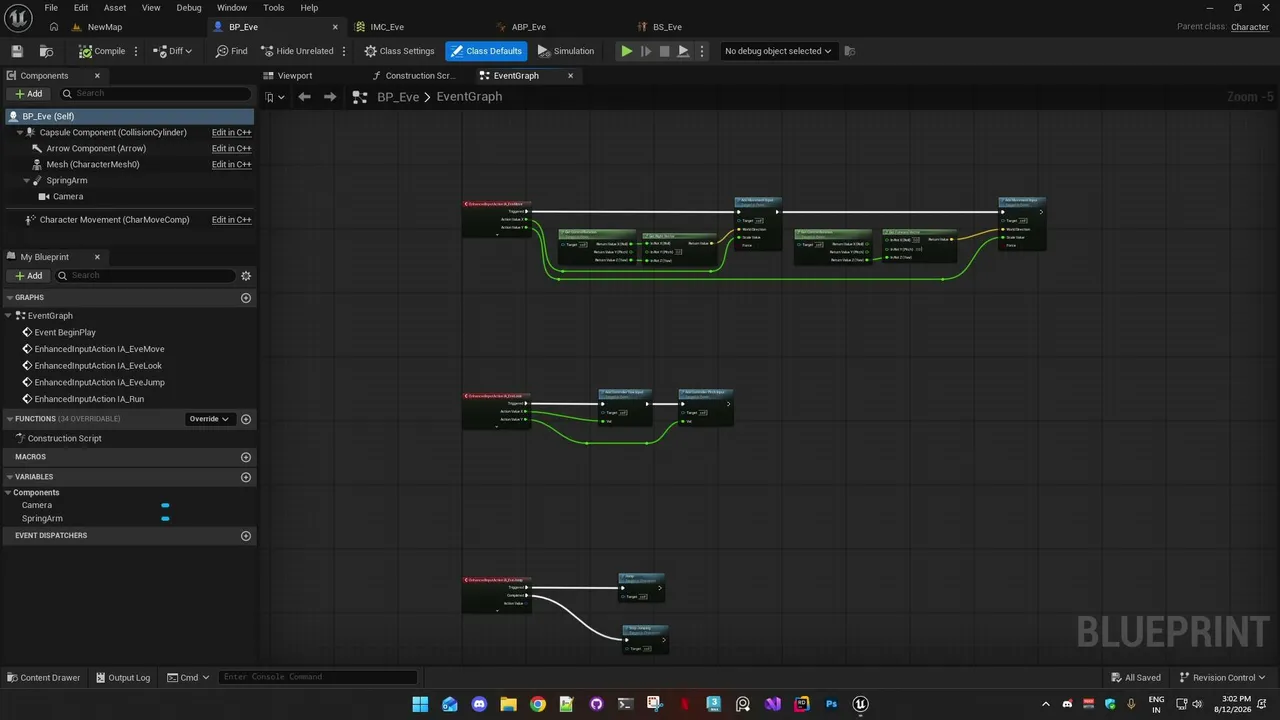
Task: Open Photoshop from the taskbar
Action: pyautogui.click(x=831, y=704)
